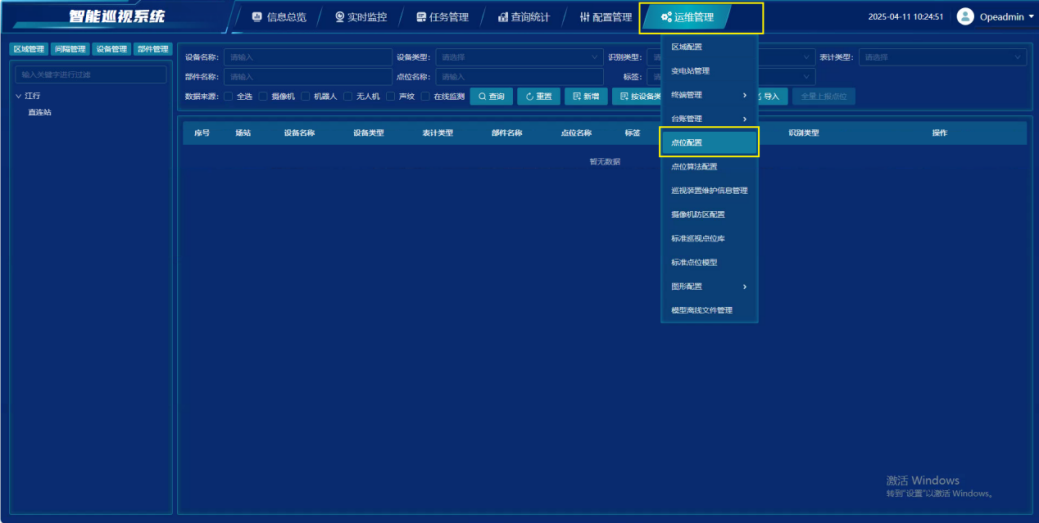The height and width of the screenshot is (523, 1039).
Task: Select the child station under the root node
Action: pyautogui.click(x=40, y=112)
